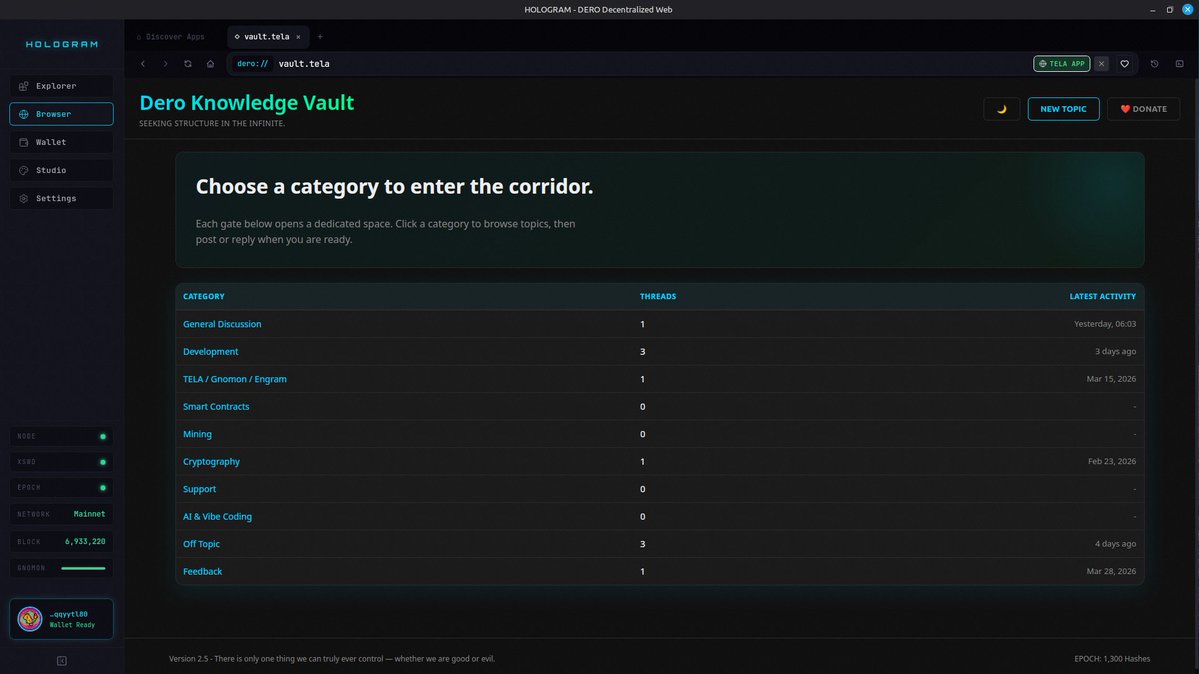Favorite vault.tela using the heart icon
The image size is (1199, 674).
tap(1124, 63)
